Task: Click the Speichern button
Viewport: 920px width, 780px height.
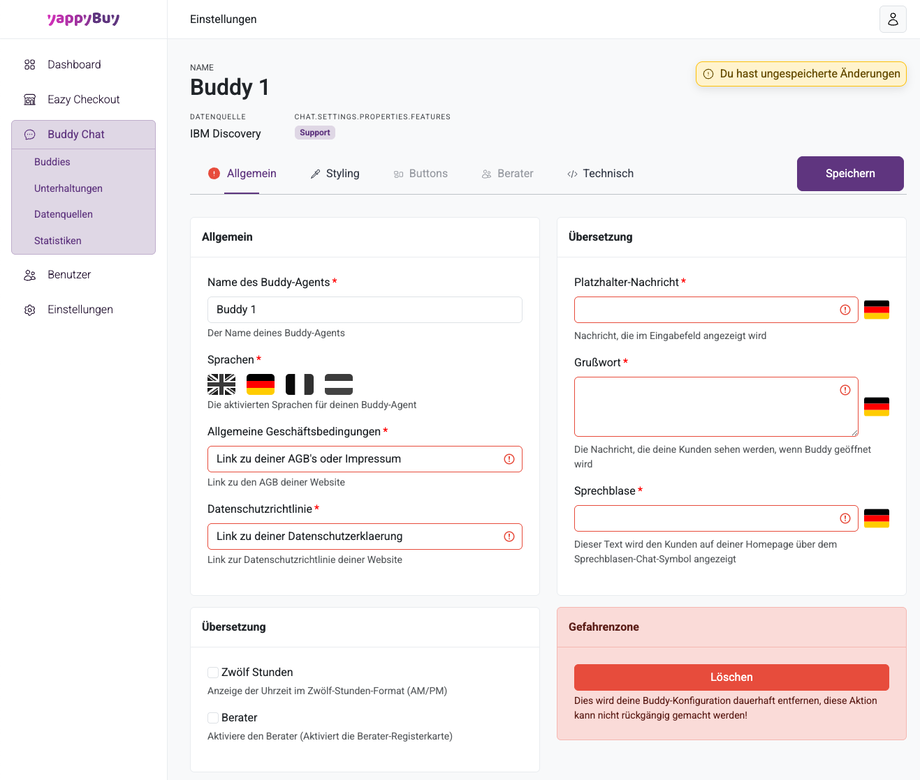Action: coord(850,174)
